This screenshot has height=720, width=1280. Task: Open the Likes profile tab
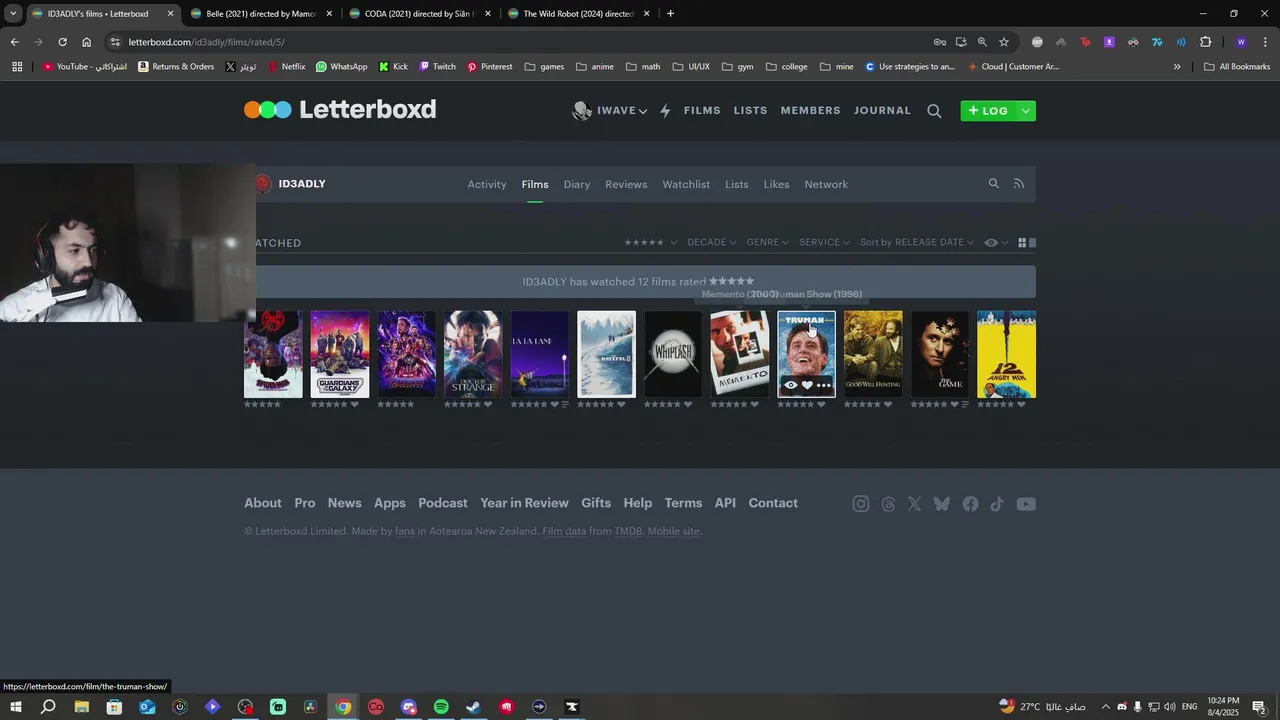(776, 184)
